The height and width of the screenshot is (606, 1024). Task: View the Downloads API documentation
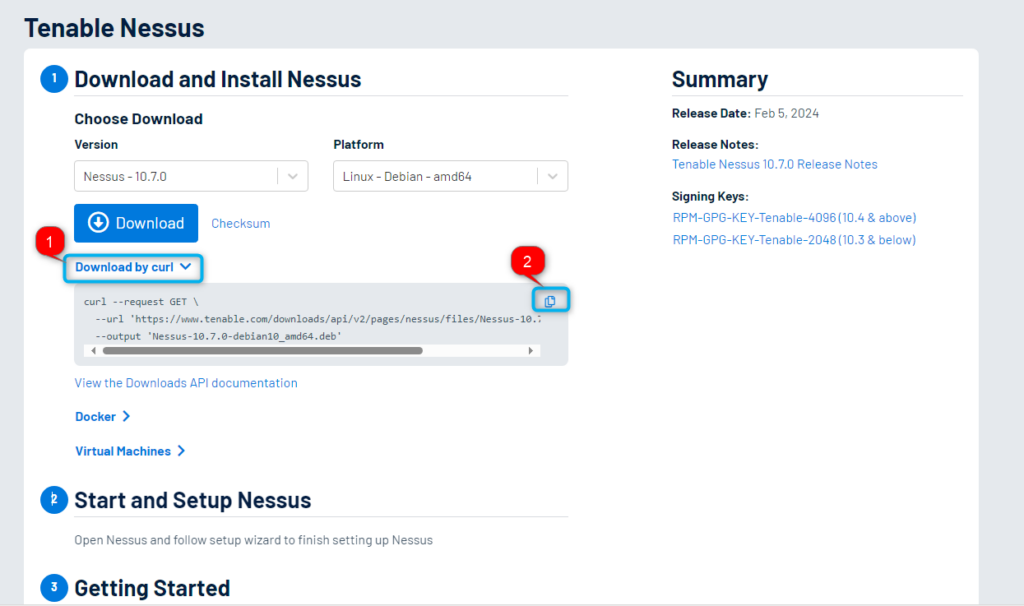click(185, 382)
